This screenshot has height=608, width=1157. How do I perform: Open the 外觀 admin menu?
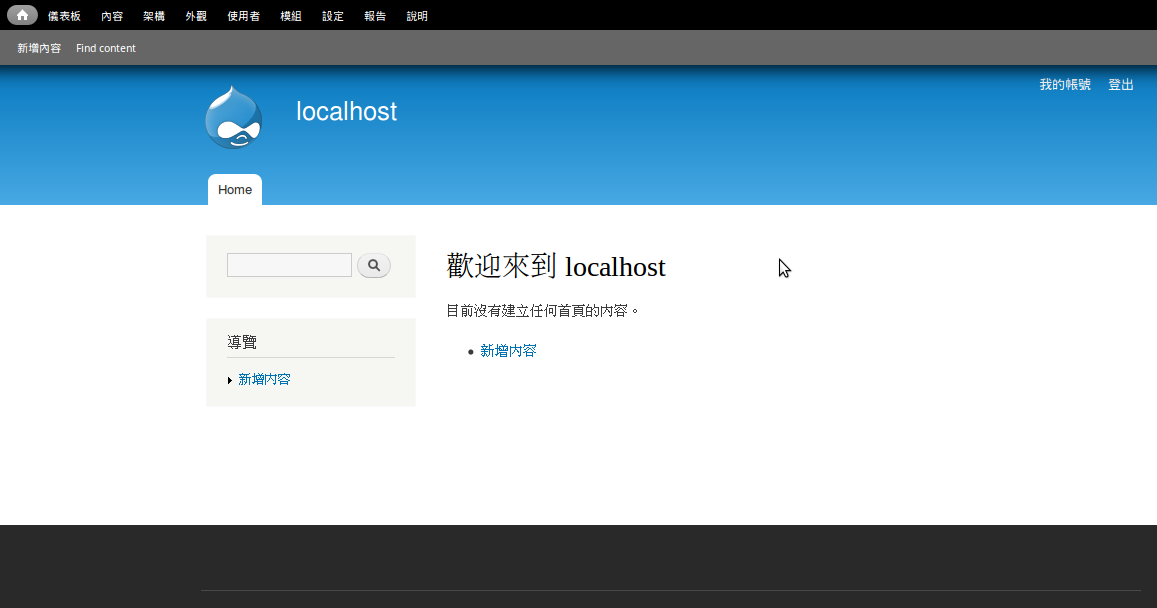[x=196, y=15]
